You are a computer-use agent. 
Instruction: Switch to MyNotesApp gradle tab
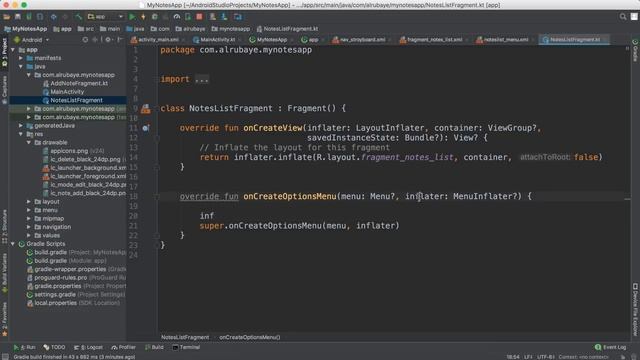point(268,40)
